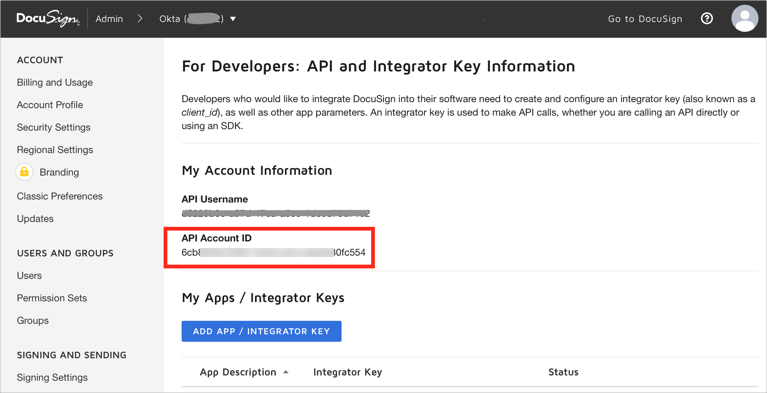Open the user profile avatar
The image size is (767, 393).
point(744,19)
